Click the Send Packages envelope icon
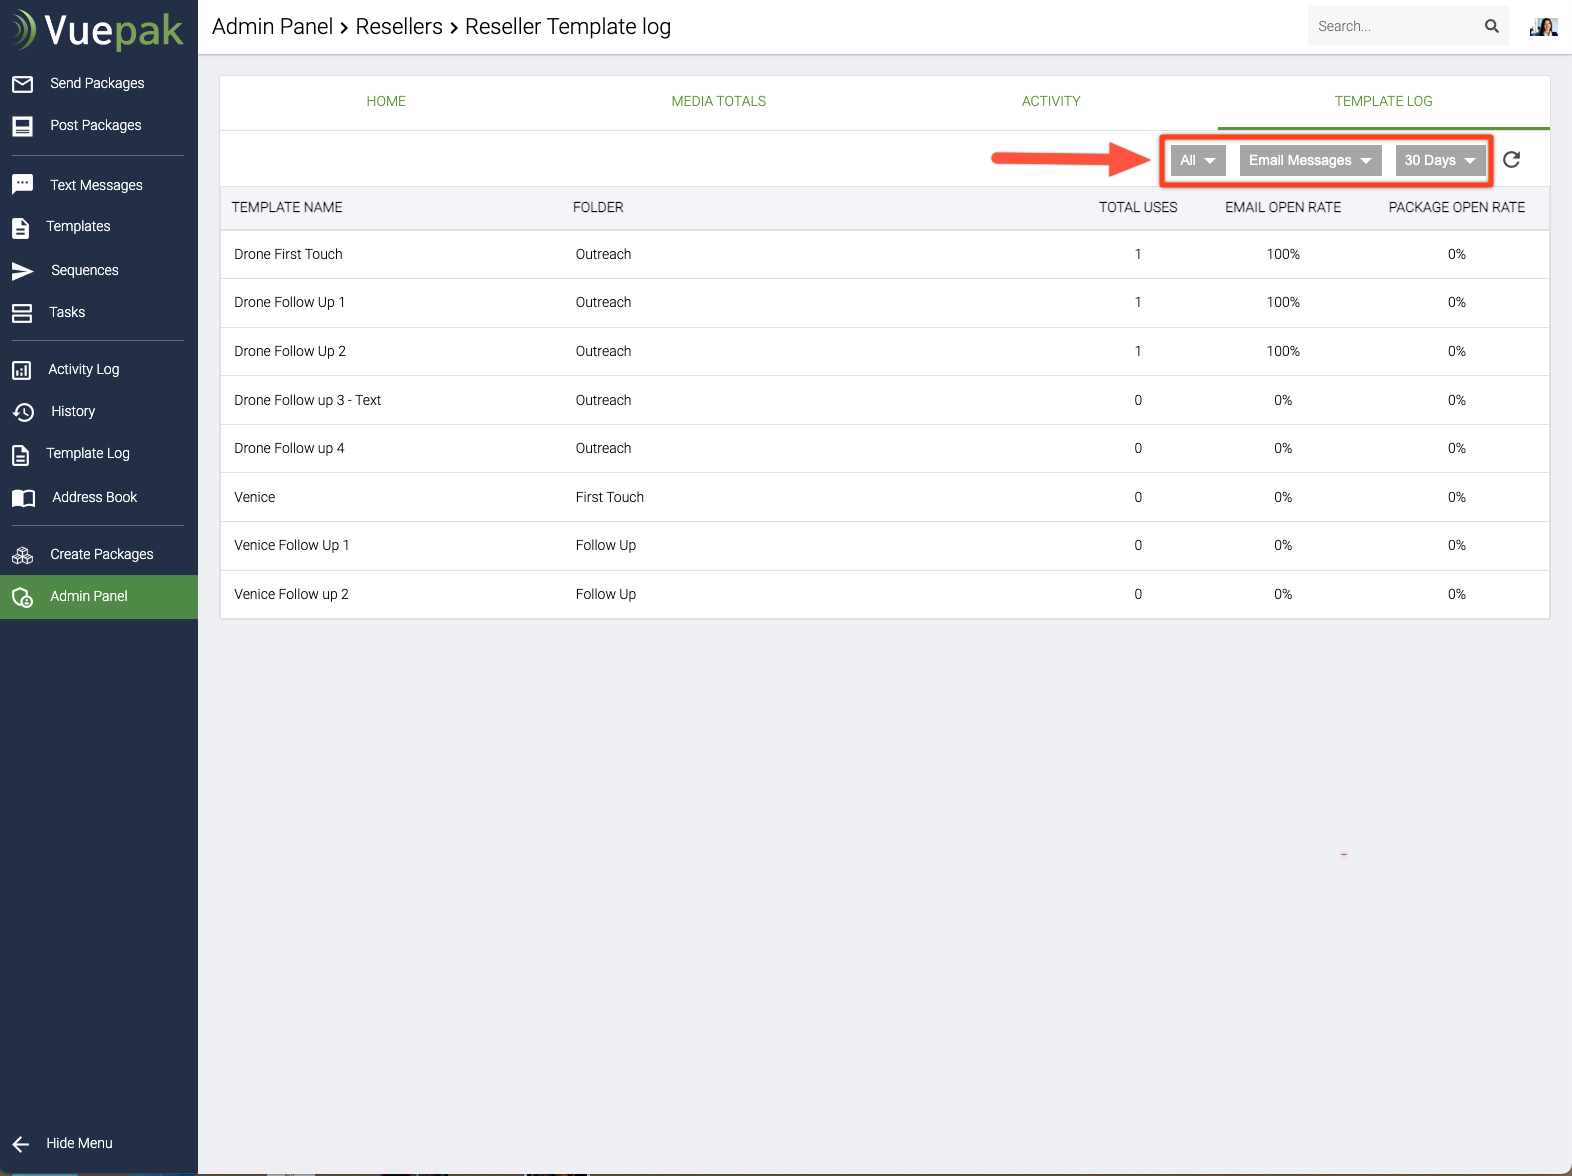Image resolution: width=1572 pixels, height=1176 pixels. [22, 84]
